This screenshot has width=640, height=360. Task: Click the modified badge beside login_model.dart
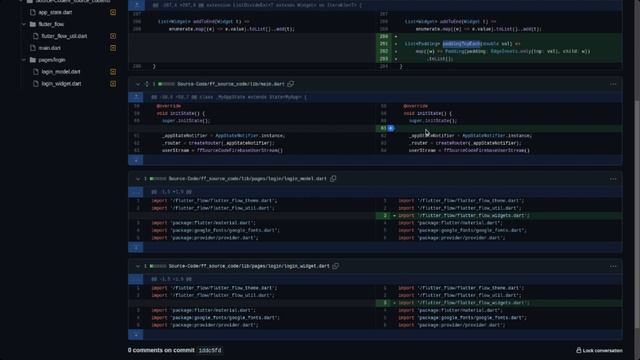click(113, 71)
